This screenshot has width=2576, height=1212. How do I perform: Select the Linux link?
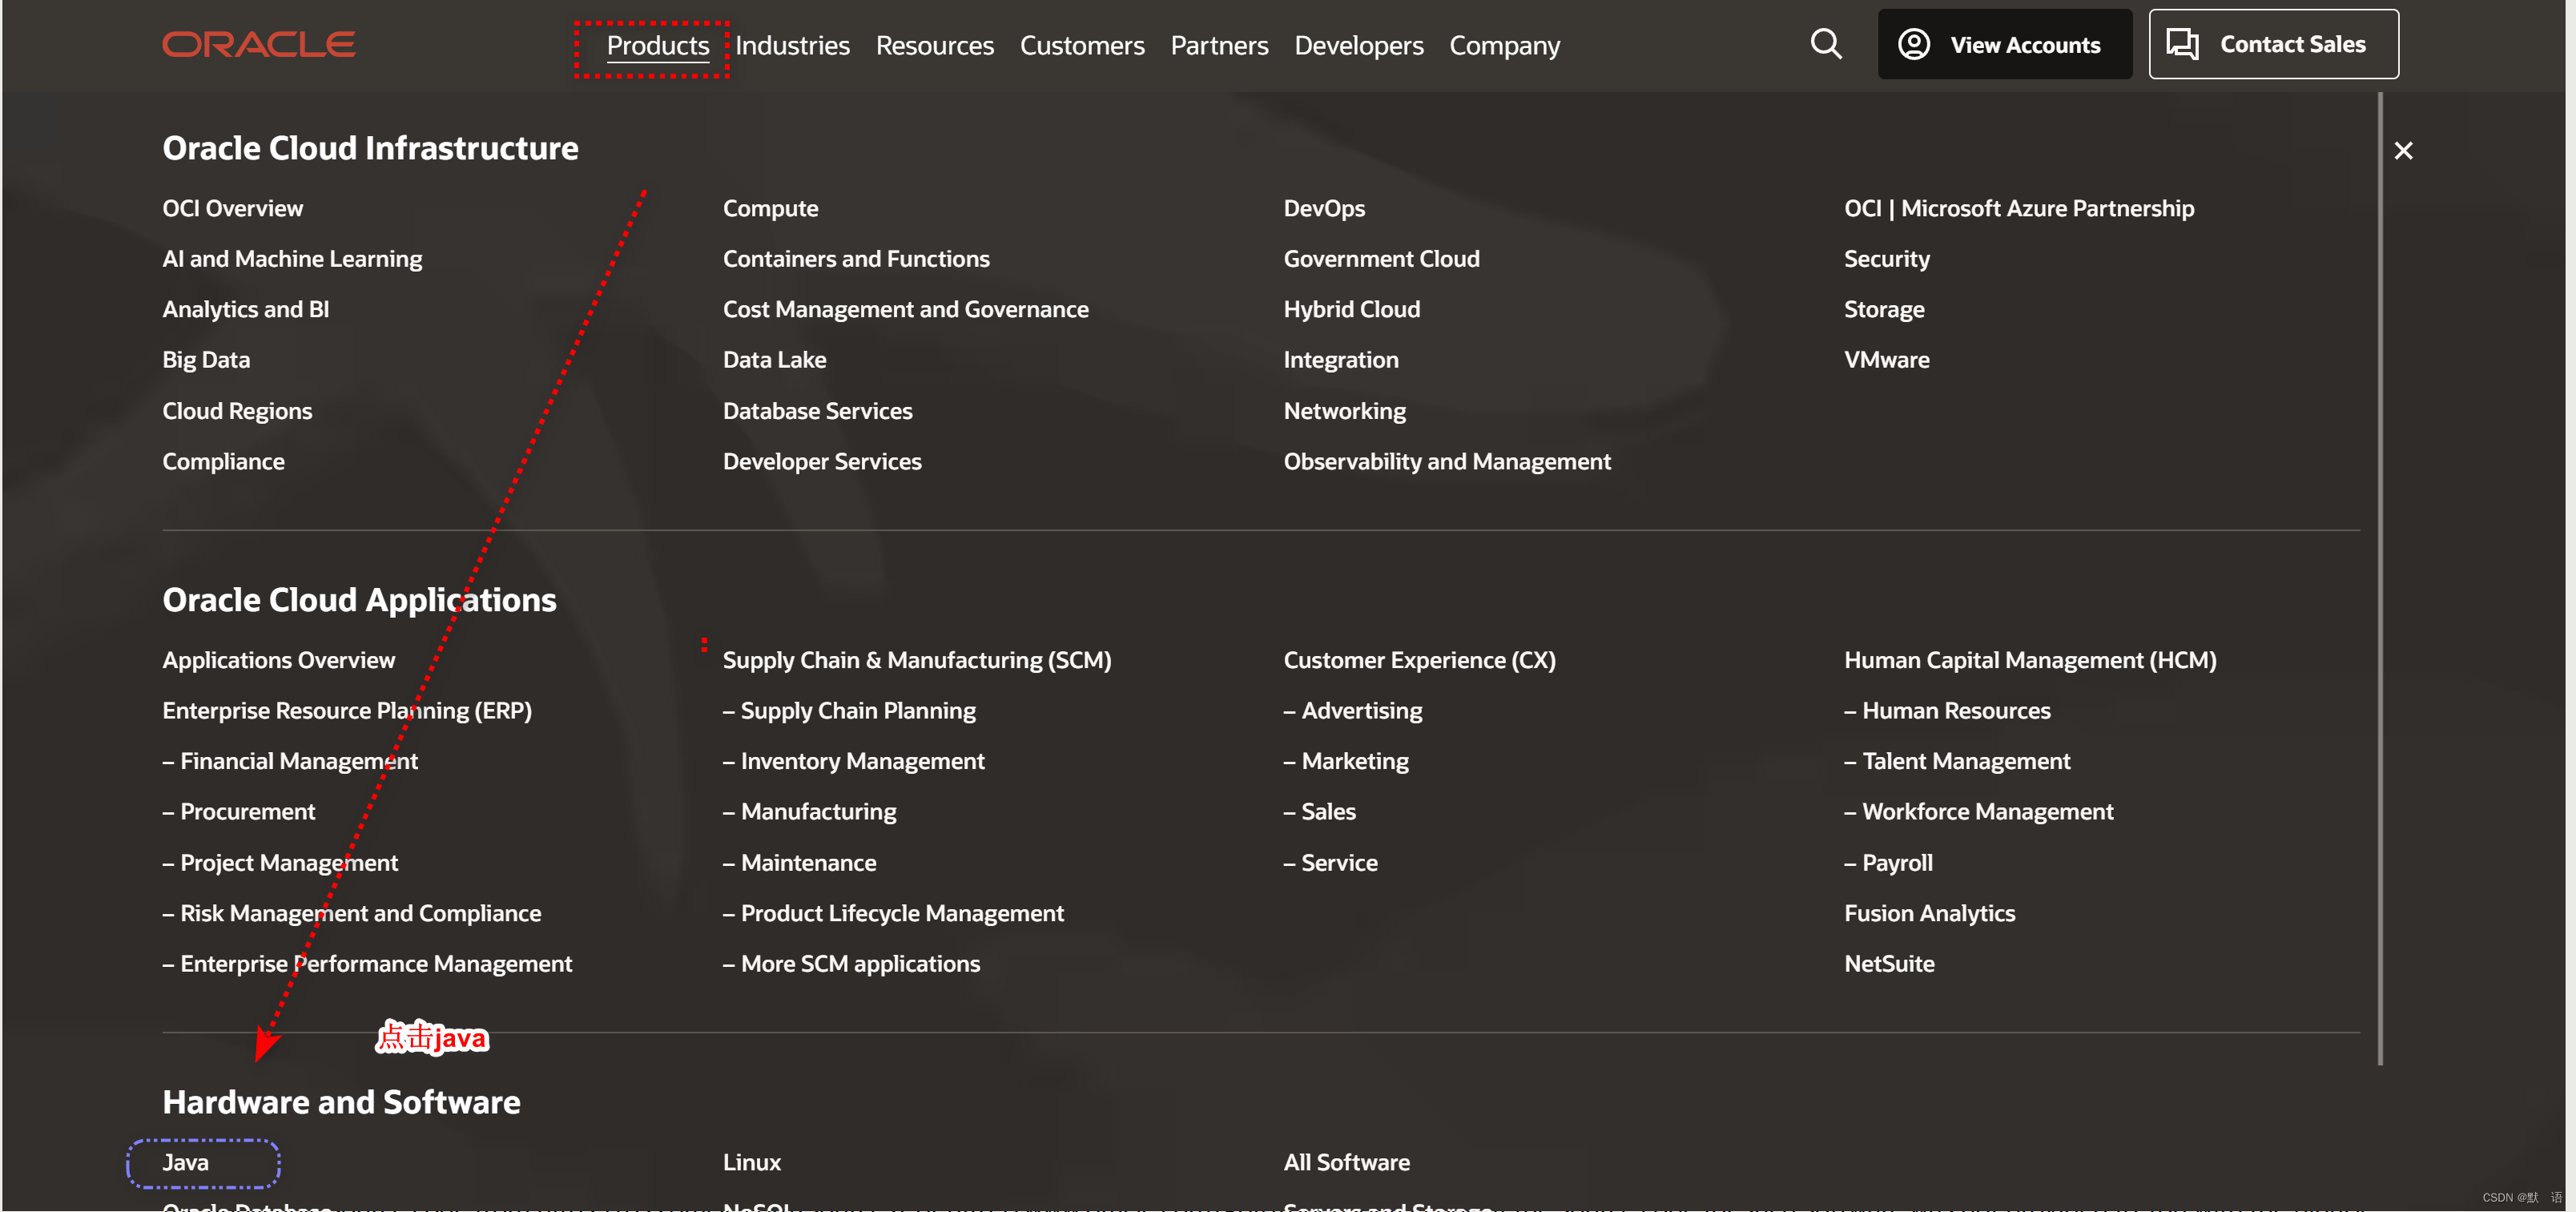[x=751, y=1162]
